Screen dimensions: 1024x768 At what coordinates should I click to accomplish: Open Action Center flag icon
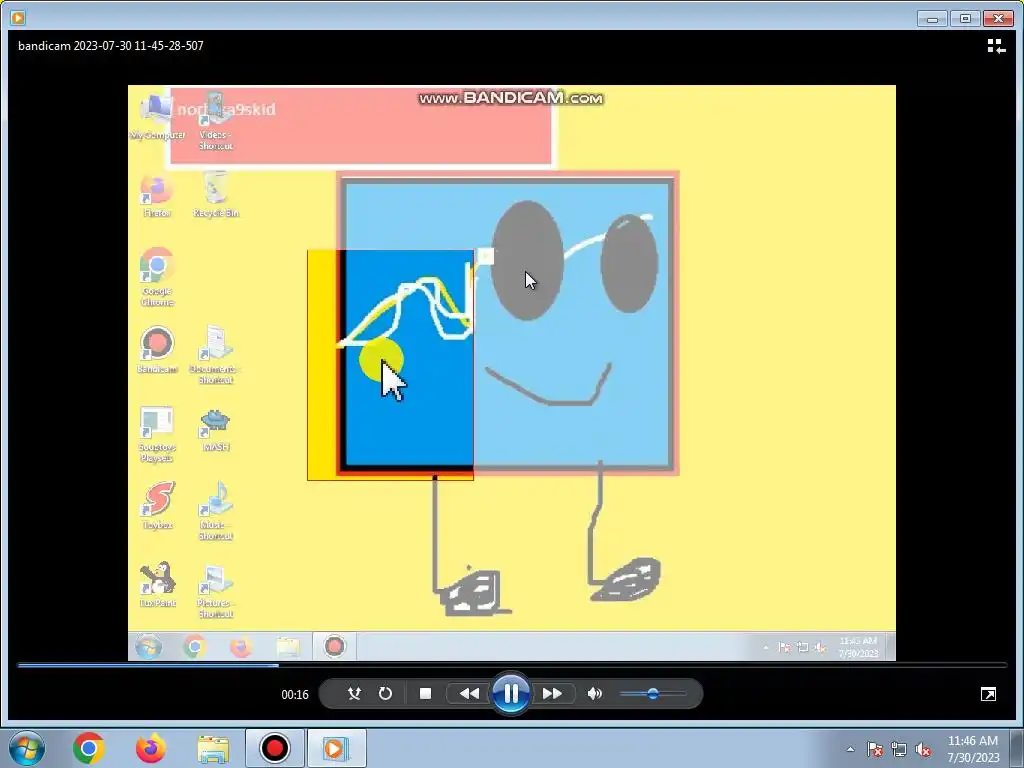874,749
